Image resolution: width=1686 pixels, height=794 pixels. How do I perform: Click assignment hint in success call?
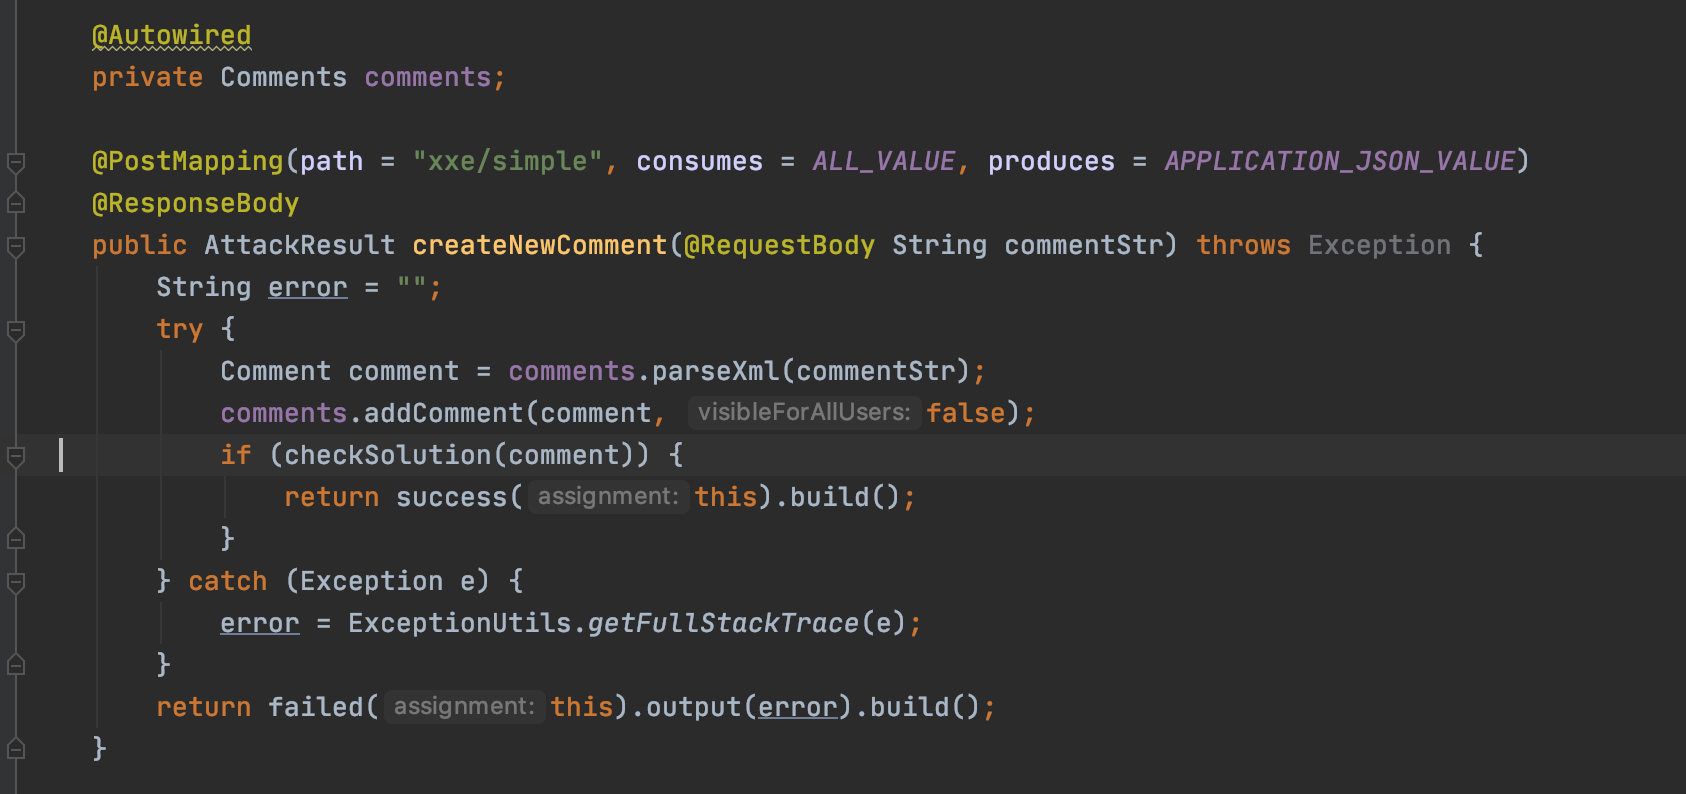[608, 496]
